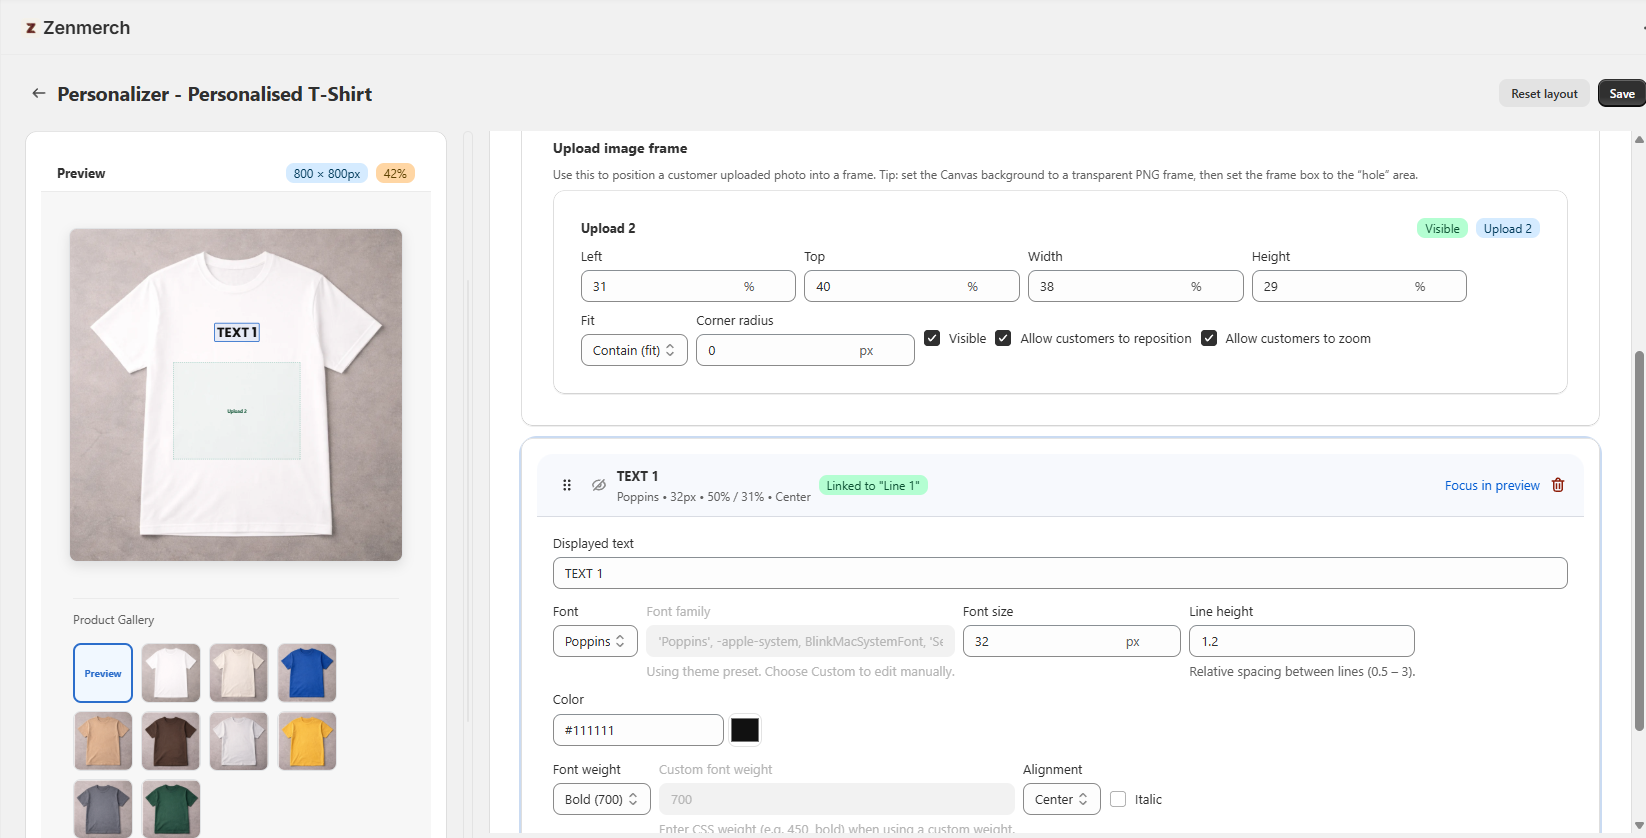Grab the drag handle of TEXT 1
Screen dimensions: 1646x838
coord(567,485)
